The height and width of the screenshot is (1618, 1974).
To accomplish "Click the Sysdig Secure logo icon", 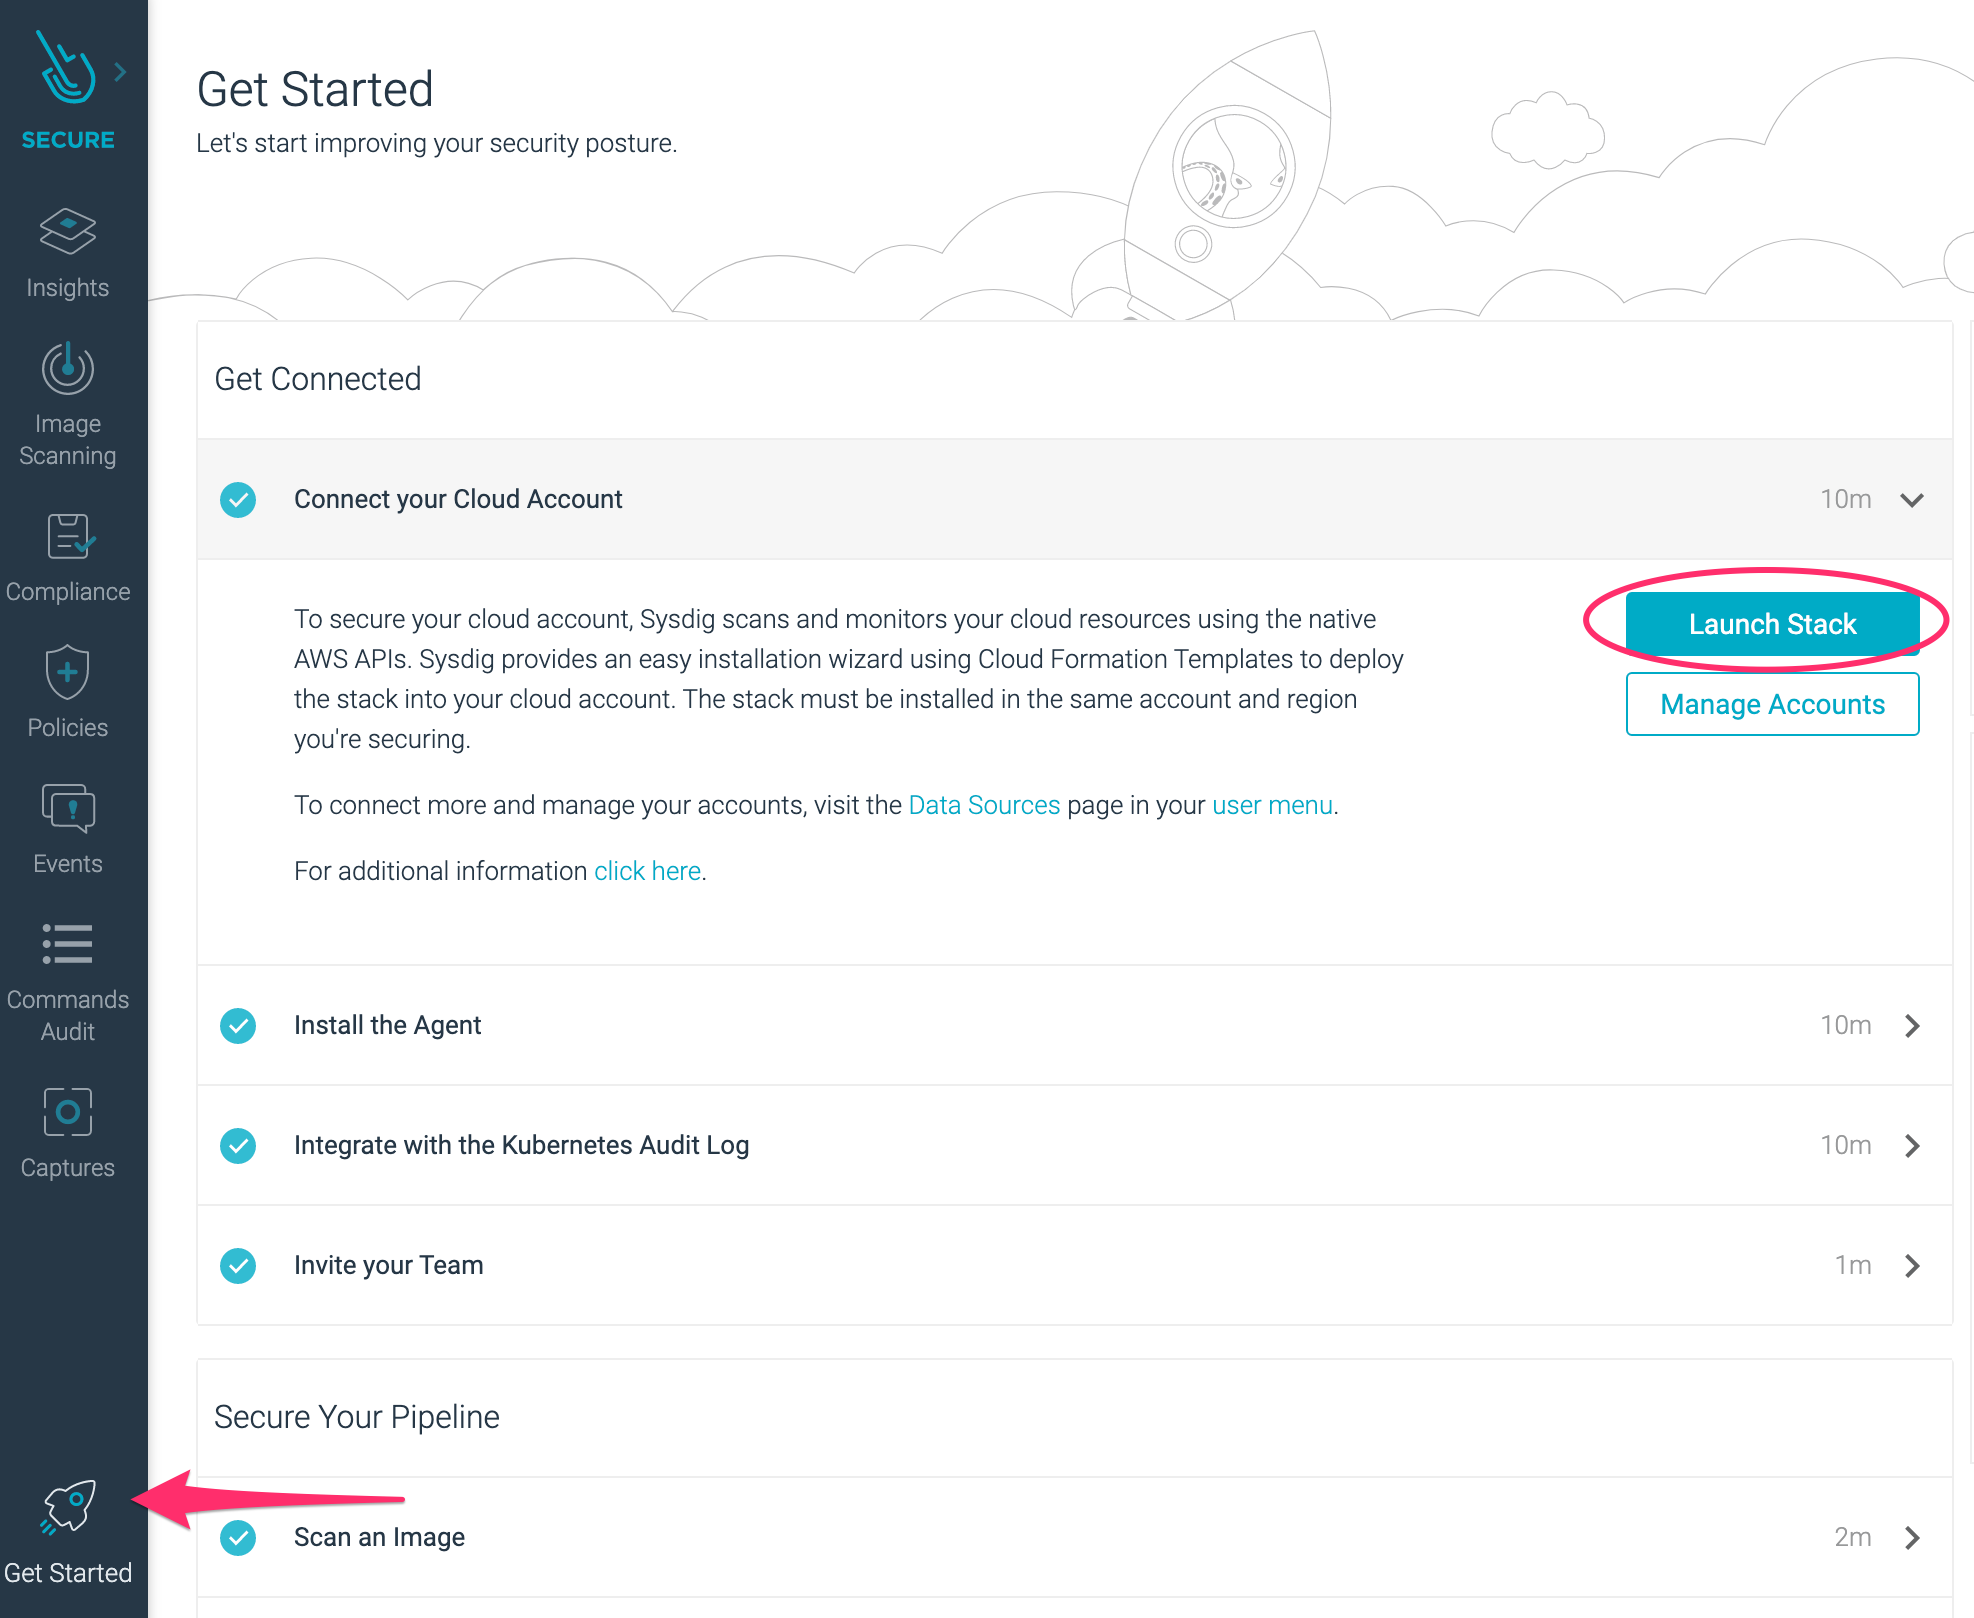I will pos(66,67).
